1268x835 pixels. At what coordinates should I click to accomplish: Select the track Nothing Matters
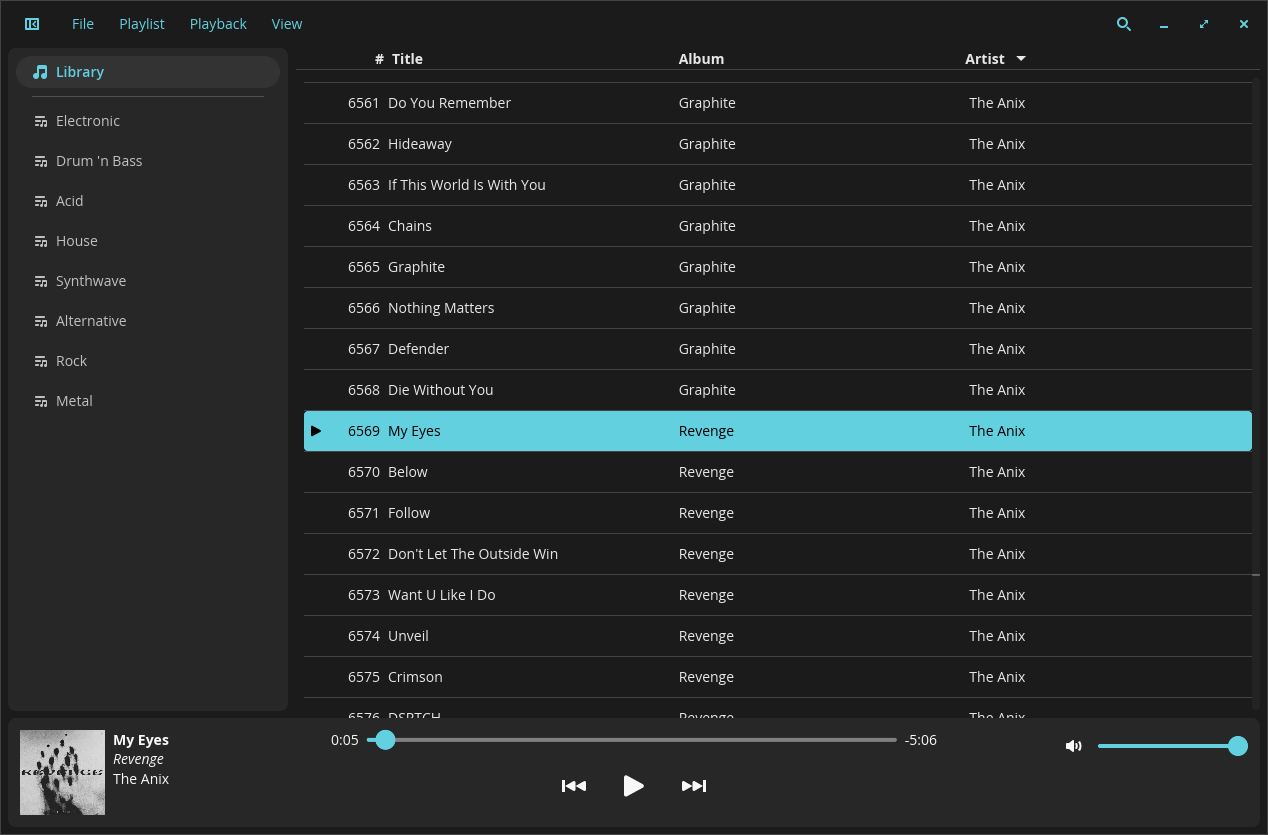(441, 308)
